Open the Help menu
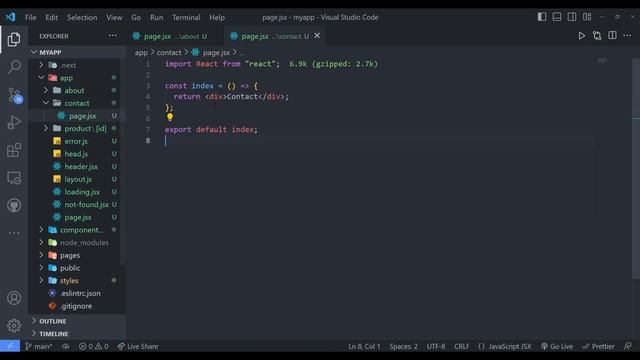This screenshot has width=640, height=360. coord(217,18)
